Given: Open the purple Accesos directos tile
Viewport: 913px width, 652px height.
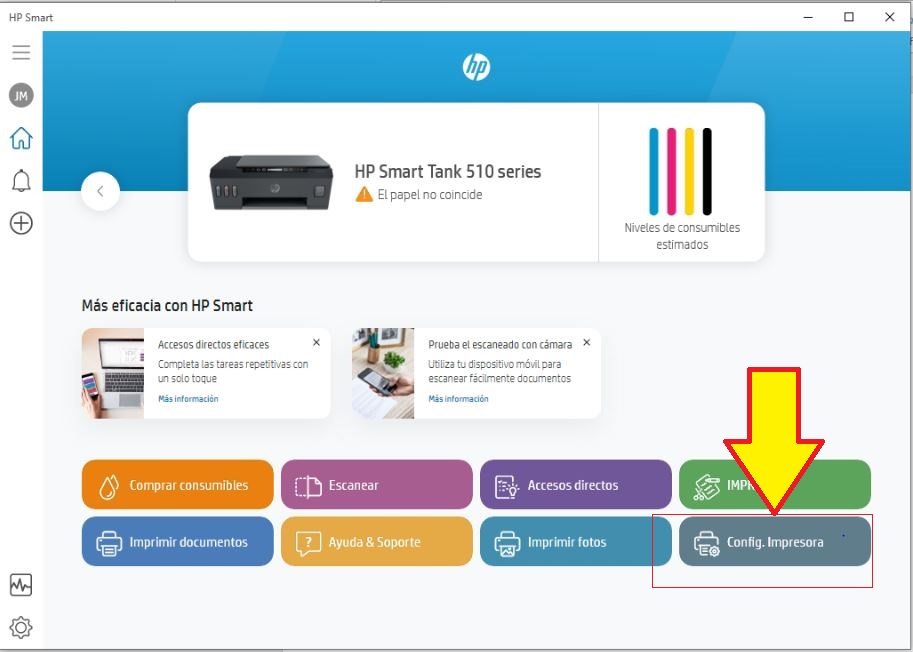Looking at the screenshot, I should point(575,485).
